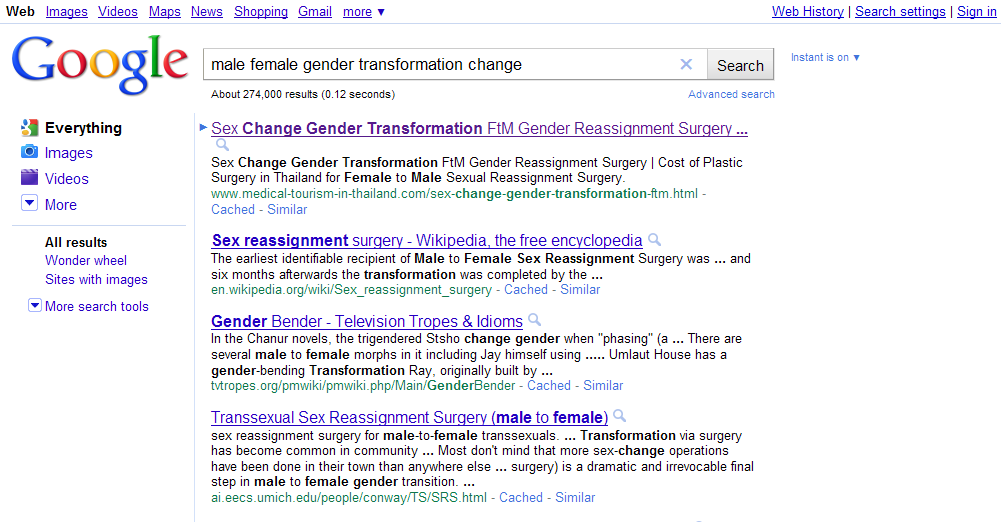The image size is (1001, 522).
Task: Switch to Maps in top navigation bar
Action: [164, 12]
